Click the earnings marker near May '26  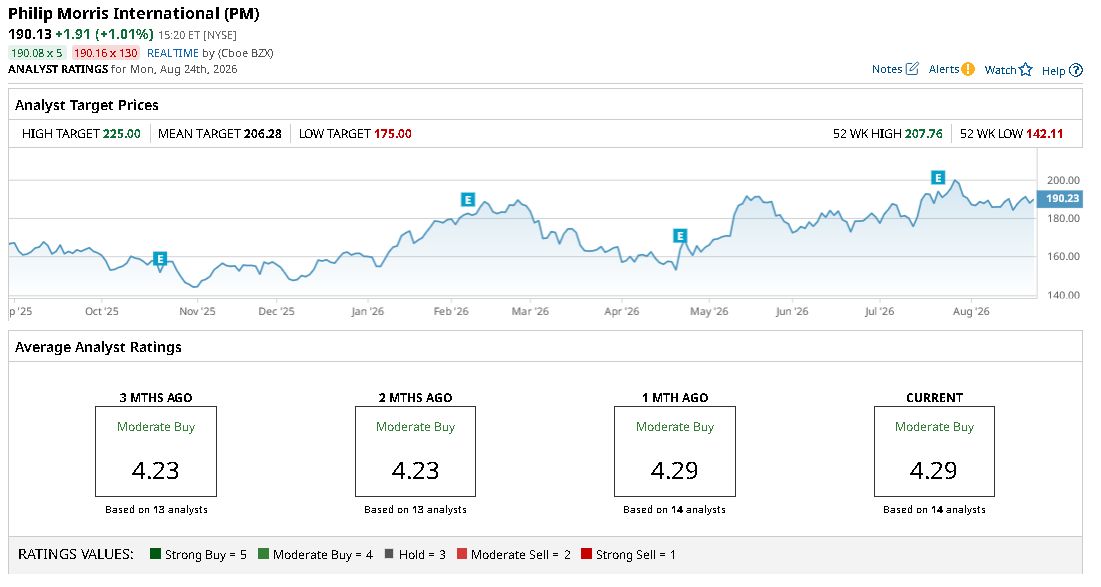point(679,236)
